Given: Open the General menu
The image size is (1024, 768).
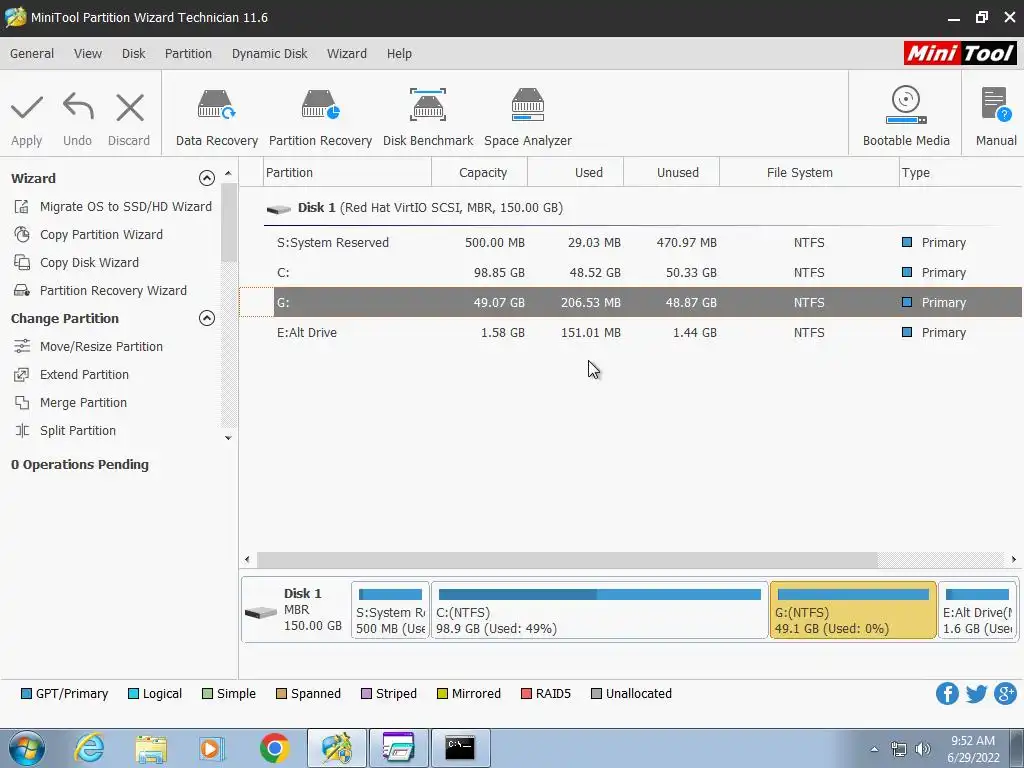Looking at the screenshot, I should tap(31, 54).
